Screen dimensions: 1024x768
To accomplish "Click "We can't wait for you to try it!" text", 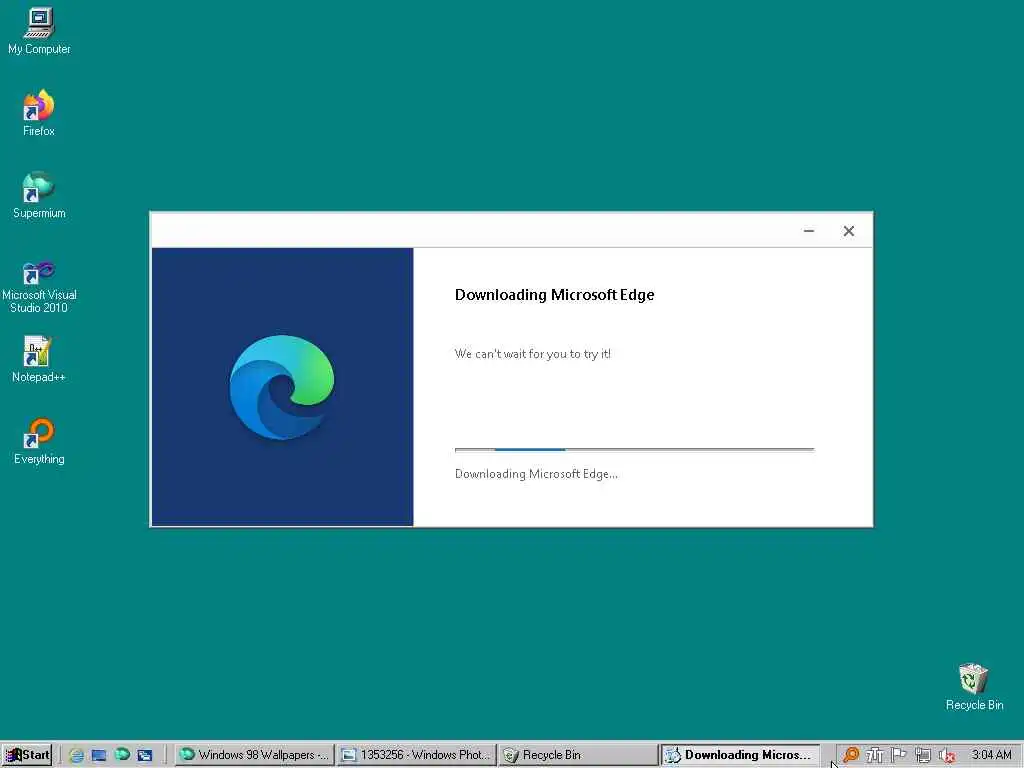I will (x=532, y=354).
